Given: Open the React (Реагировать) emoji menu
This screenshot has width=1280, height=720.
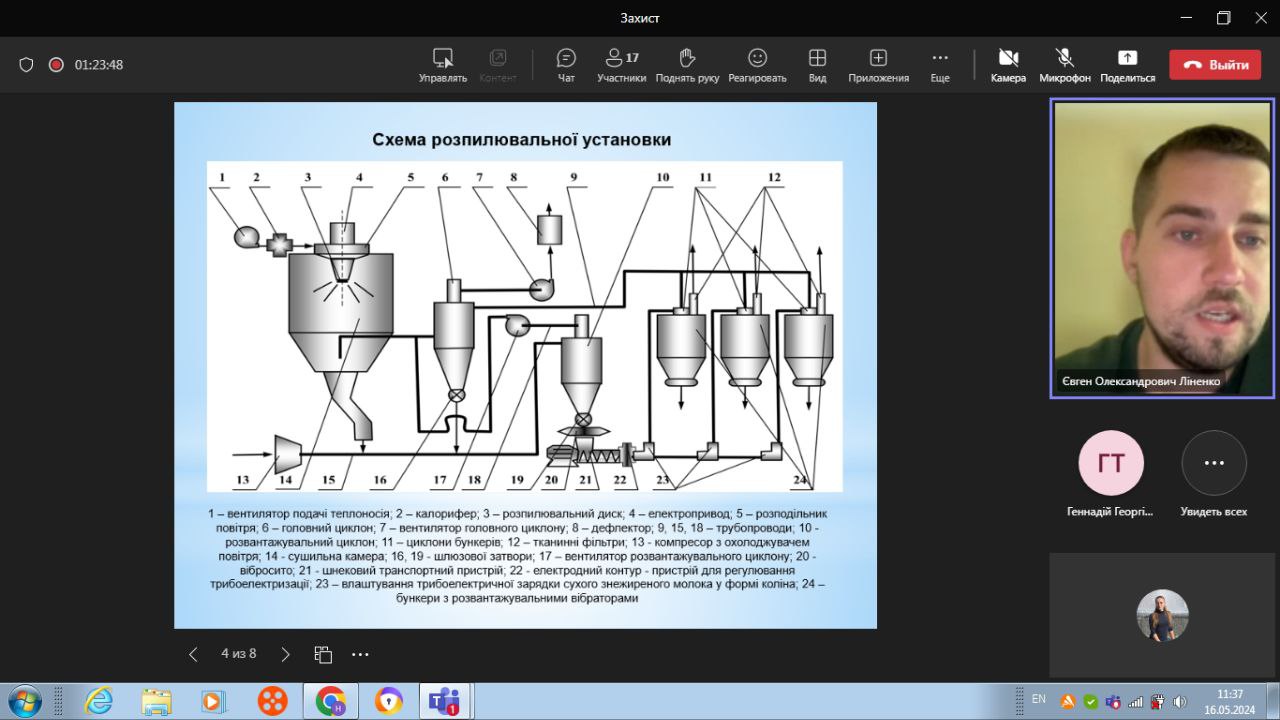Looking at the screenshot, I should tap(757, 64).
